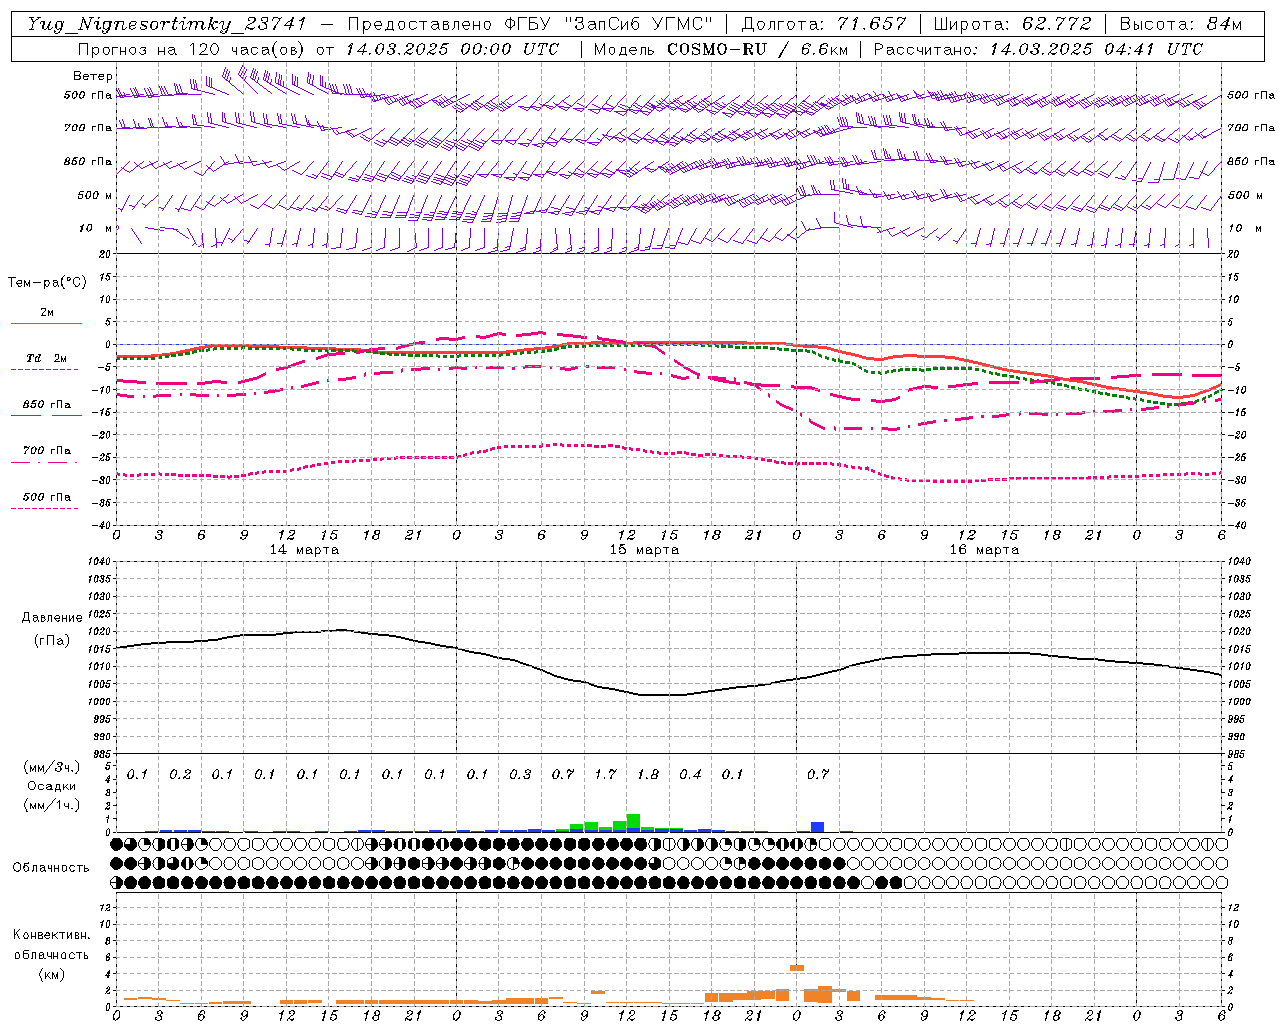Click the tallest green precipitation bar

(633, 821)
